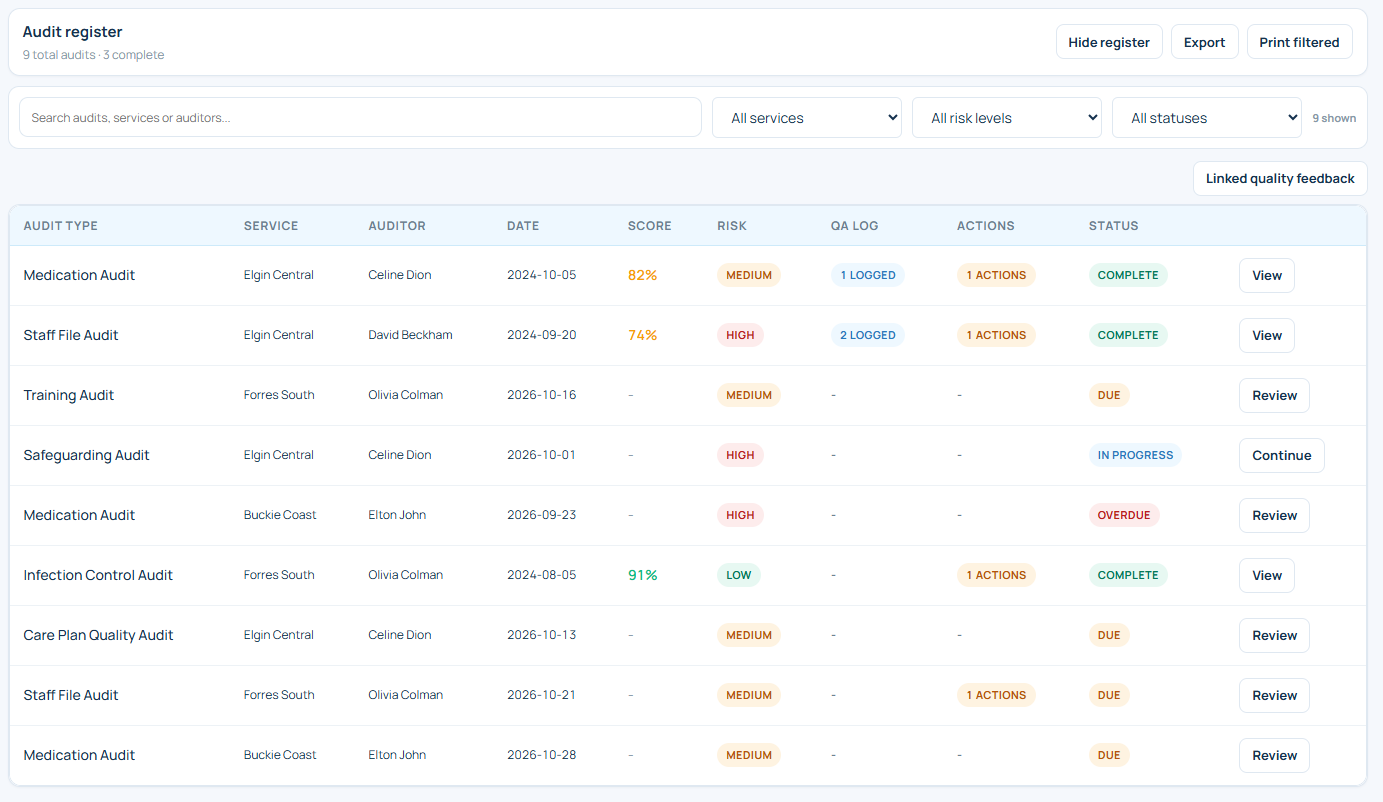The width and height of the screenshot is (1383, 802).
Task: Open the All services dropdown
Action: [x=807, y=118]
